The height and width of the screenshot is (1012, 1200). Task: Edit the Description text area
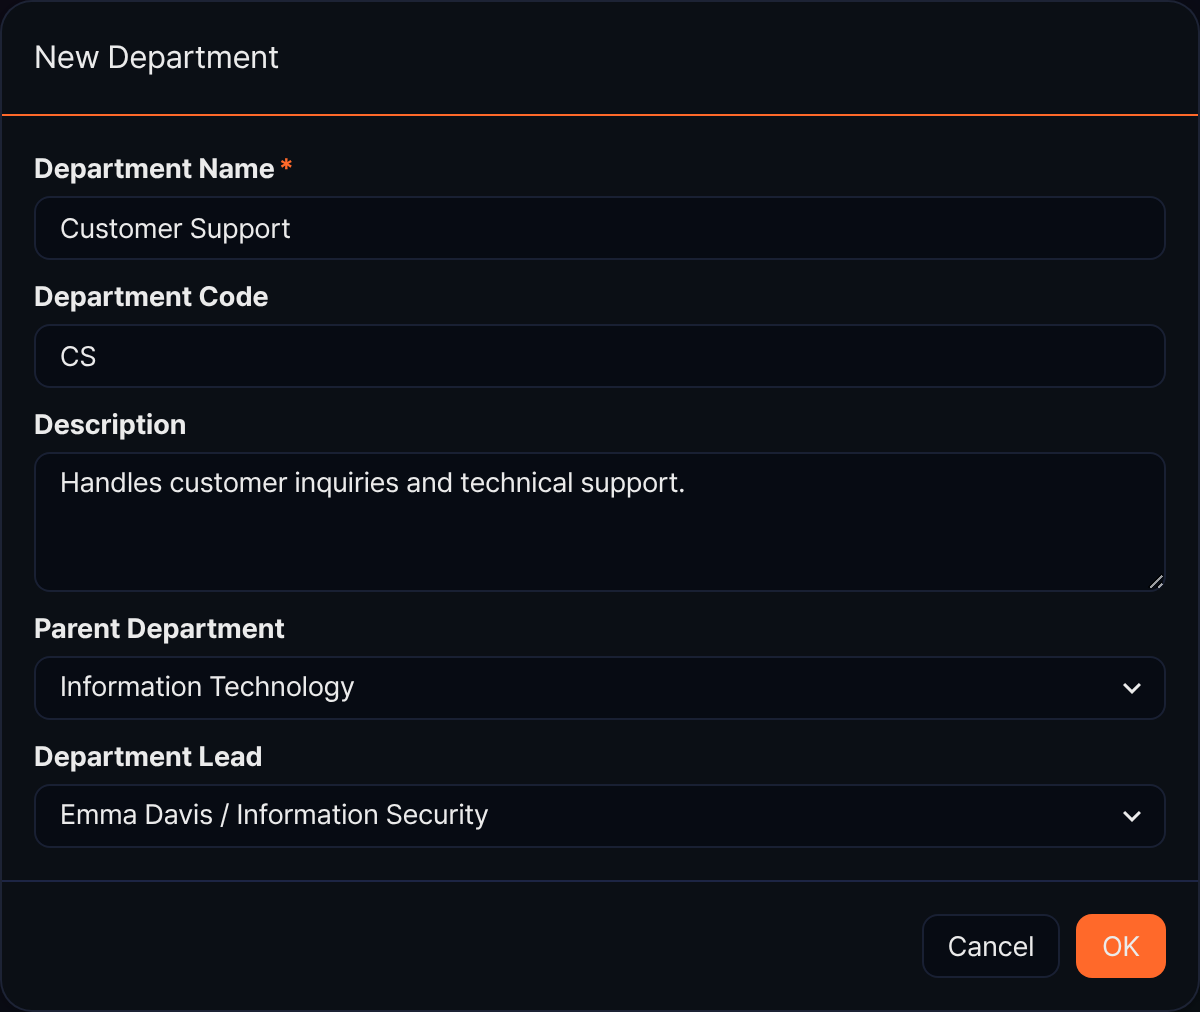tap(600, 522)
